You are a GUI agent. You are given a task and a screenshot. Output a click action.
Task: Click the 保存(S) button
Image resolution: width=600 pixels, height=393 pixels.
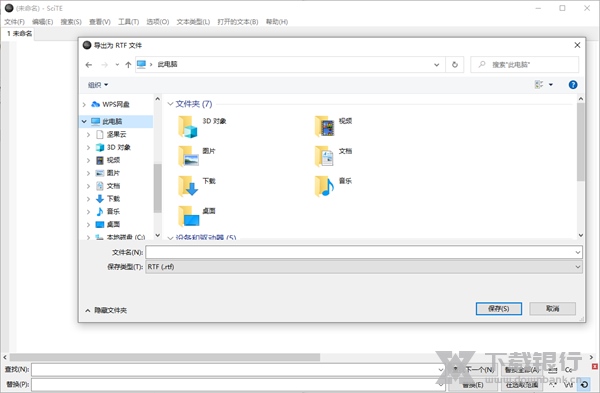tap(499, 309)
